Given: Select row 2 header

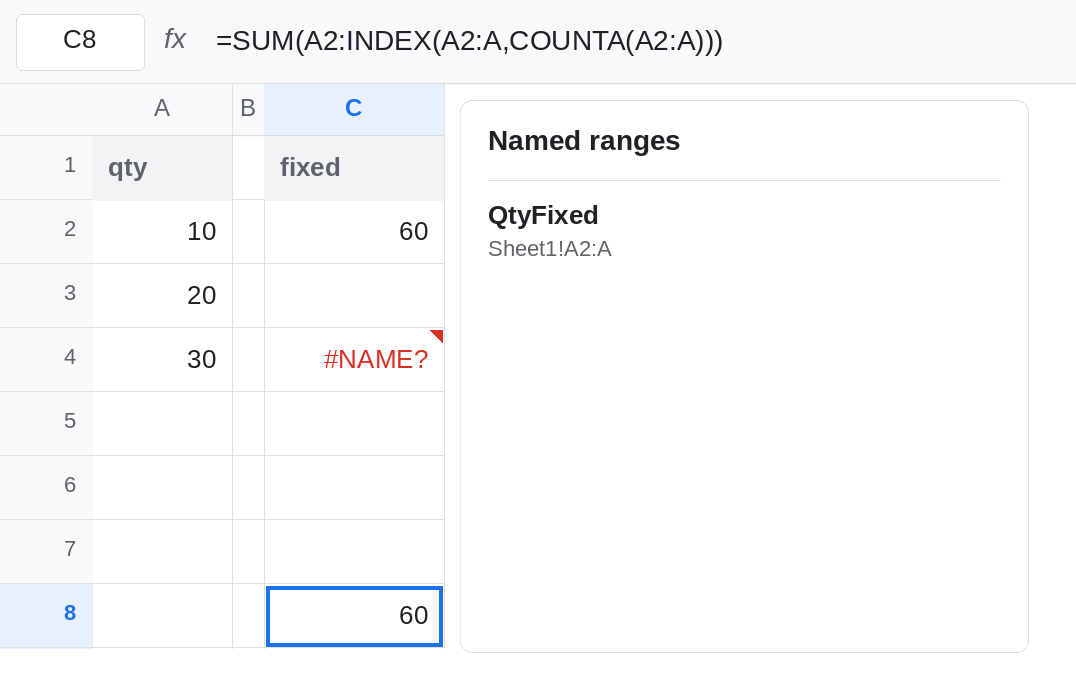Looking at the screenshot, I should pos(46,231).
